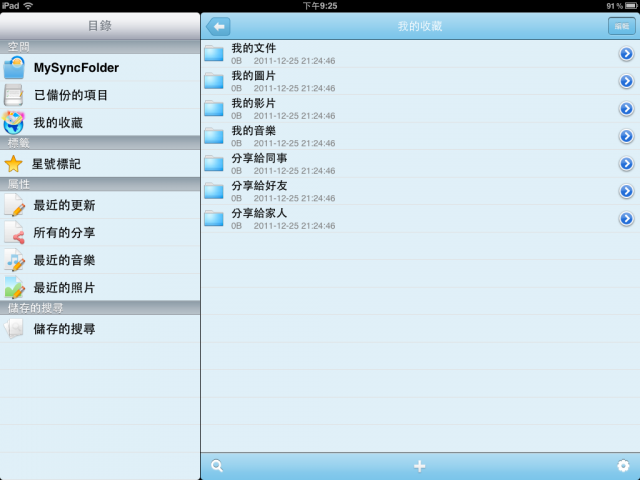Click the 分享給家人 folder icon
640x480 pixels.
[214, 218]
